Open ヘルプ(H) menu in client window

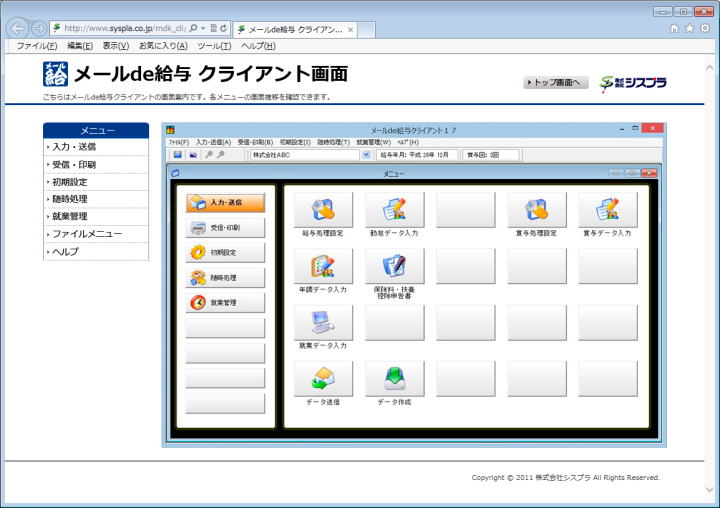pos(408,142)
